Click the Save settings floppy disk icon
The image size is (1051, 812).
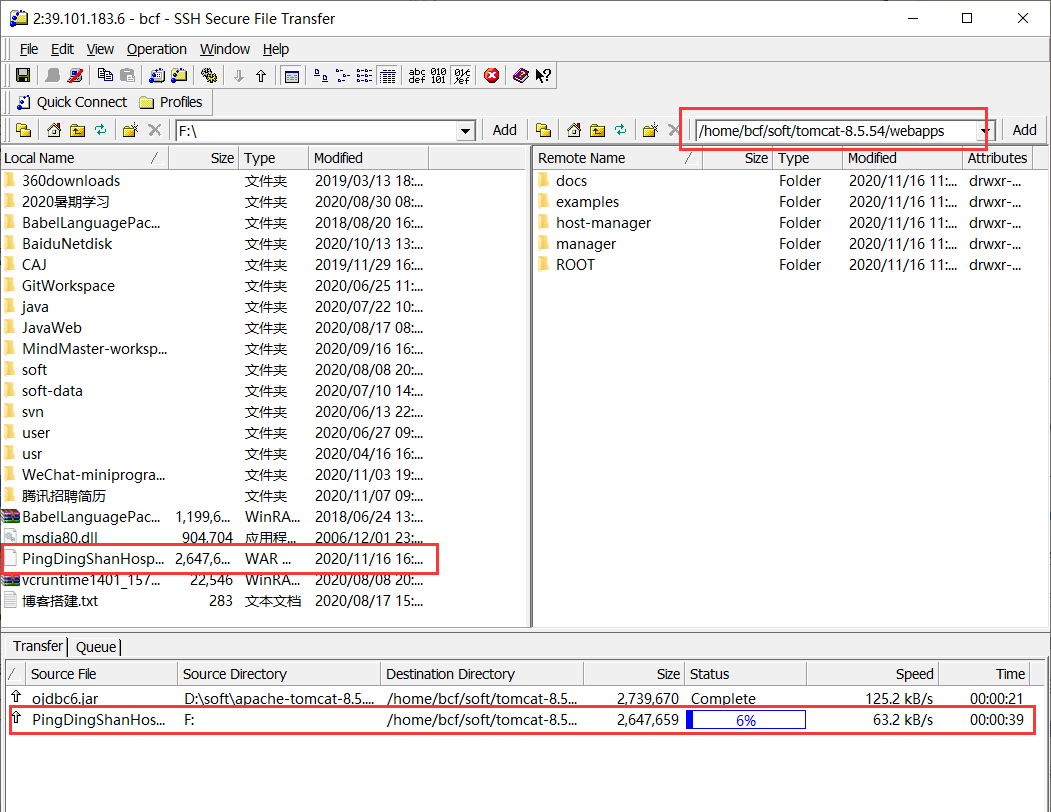pyautogui.click(x=23, y=75)
